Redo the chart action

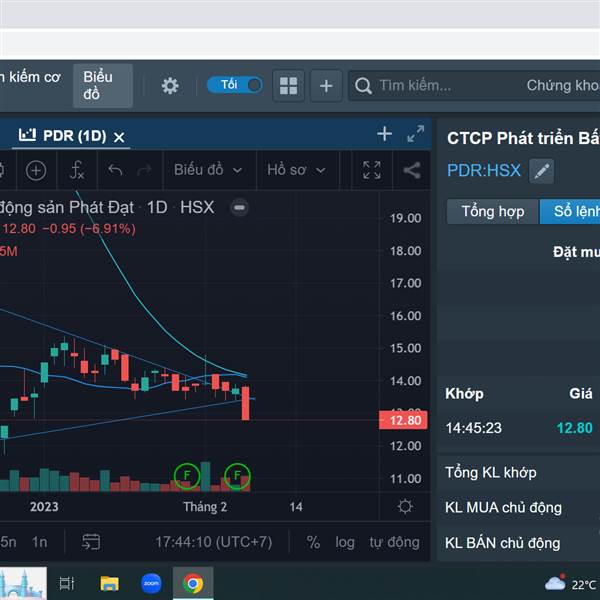pos(144,170)
